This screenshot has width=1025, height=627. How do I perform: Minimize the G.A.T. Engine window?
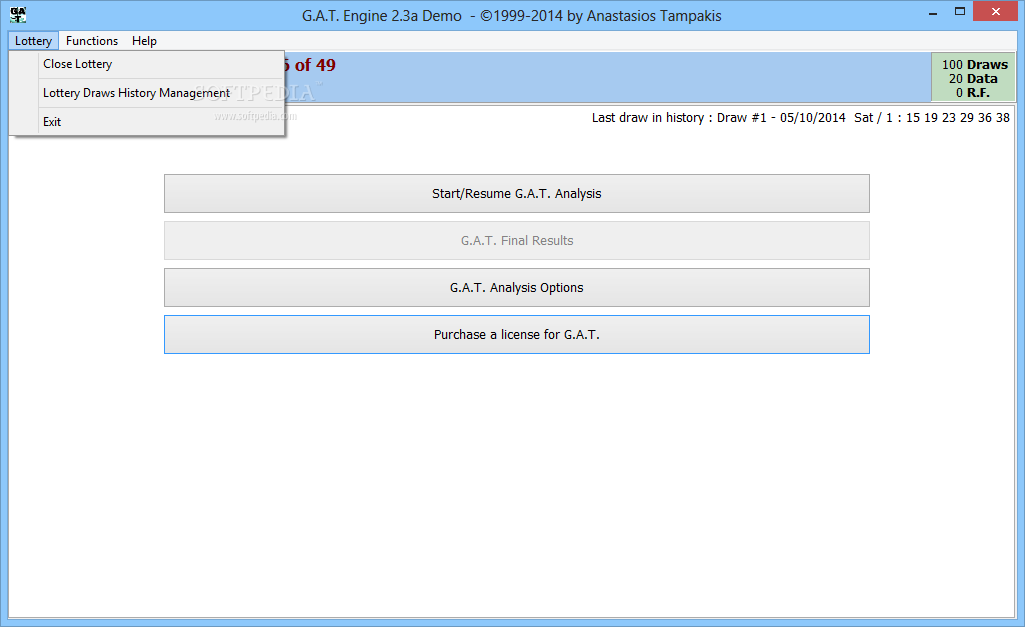point(933,12)
